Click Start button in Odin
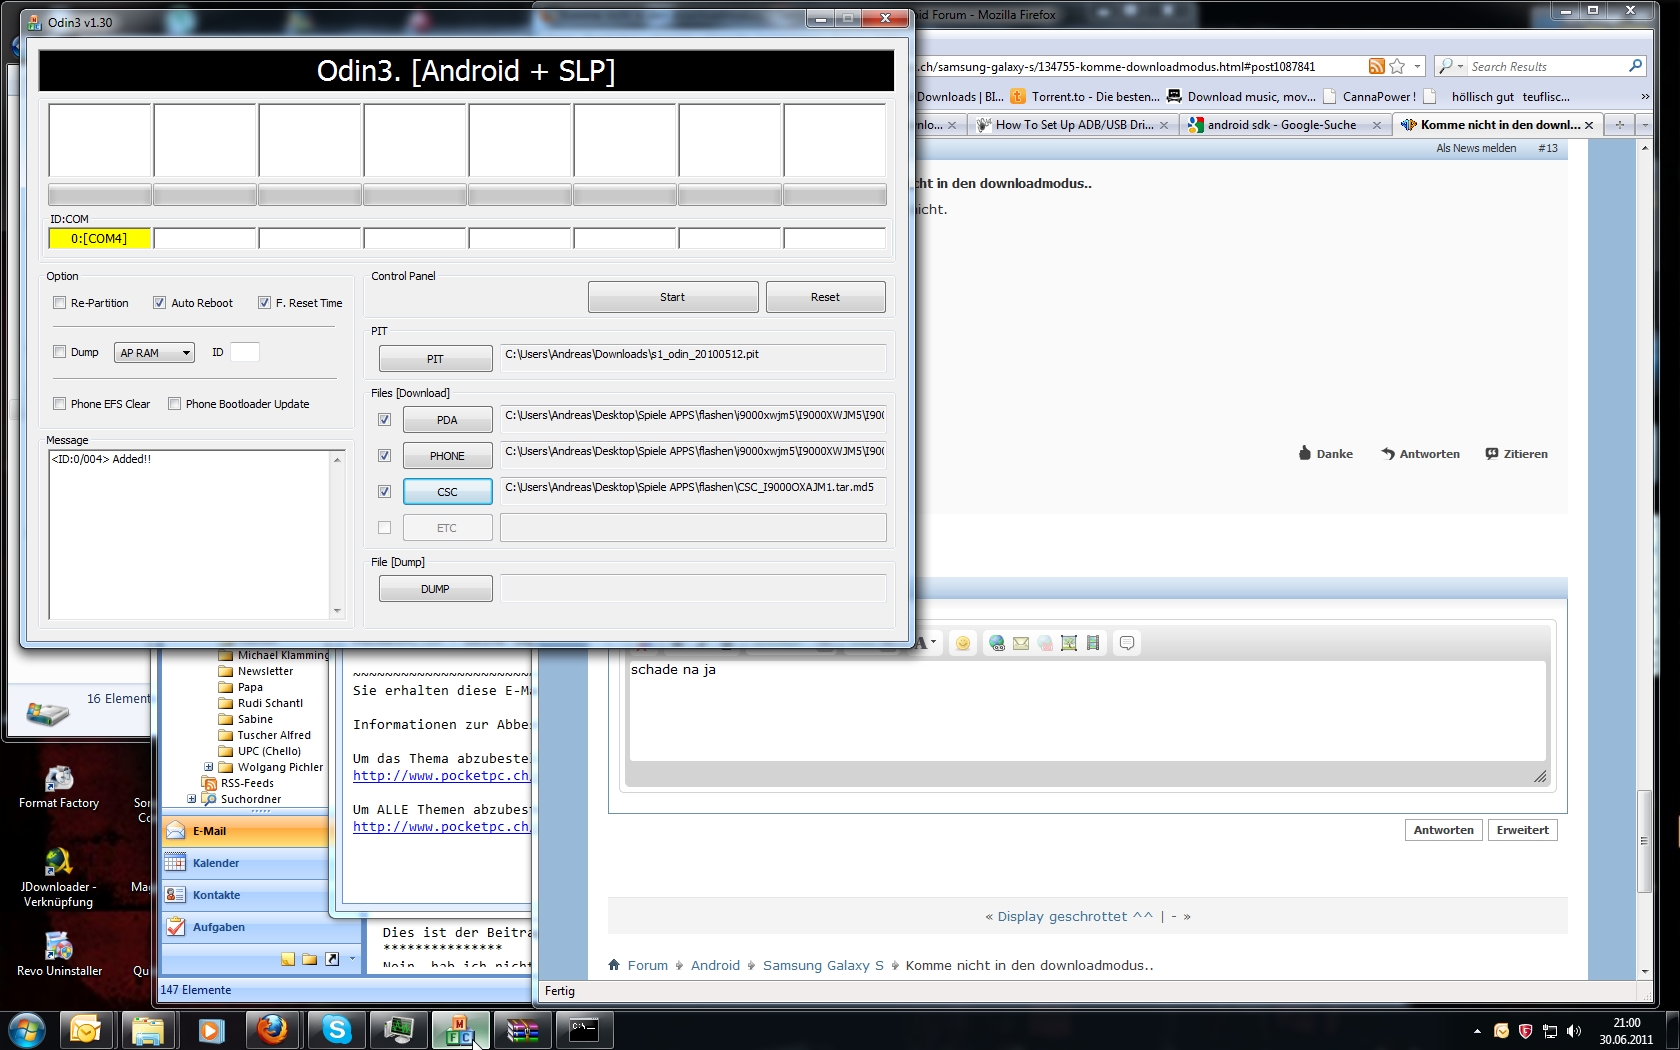 pyautogui.click(x=673, y=297)
